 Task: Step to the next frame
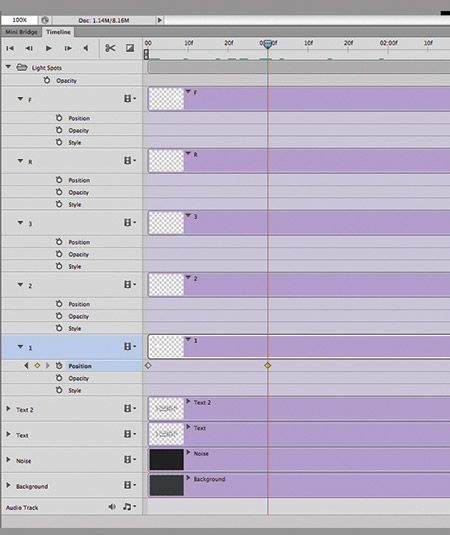click(68, 48)
